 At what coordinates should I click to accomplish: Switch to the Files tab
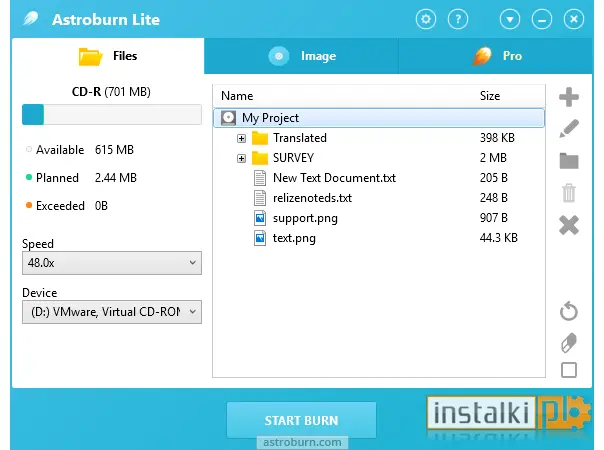point(108,56)
